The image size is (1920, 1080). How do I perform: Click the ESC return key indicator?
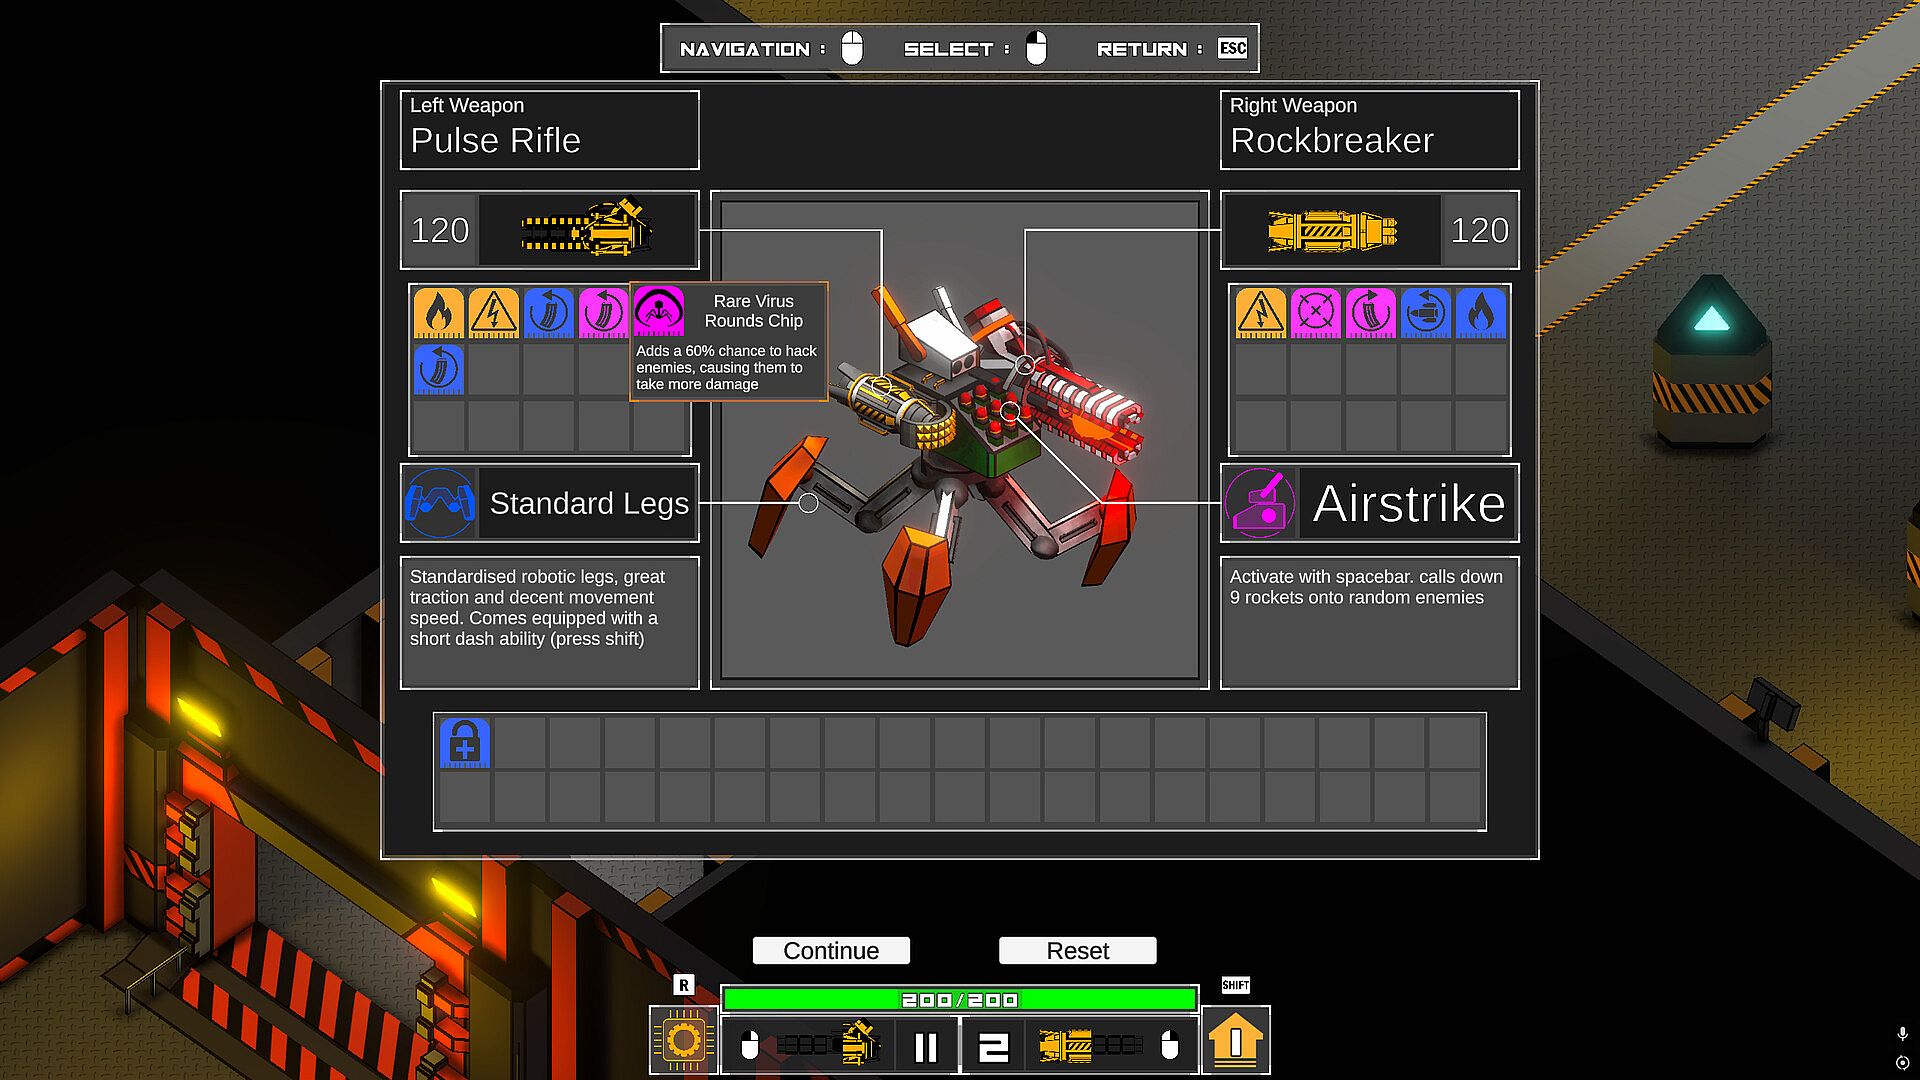tap(1232, 48)
